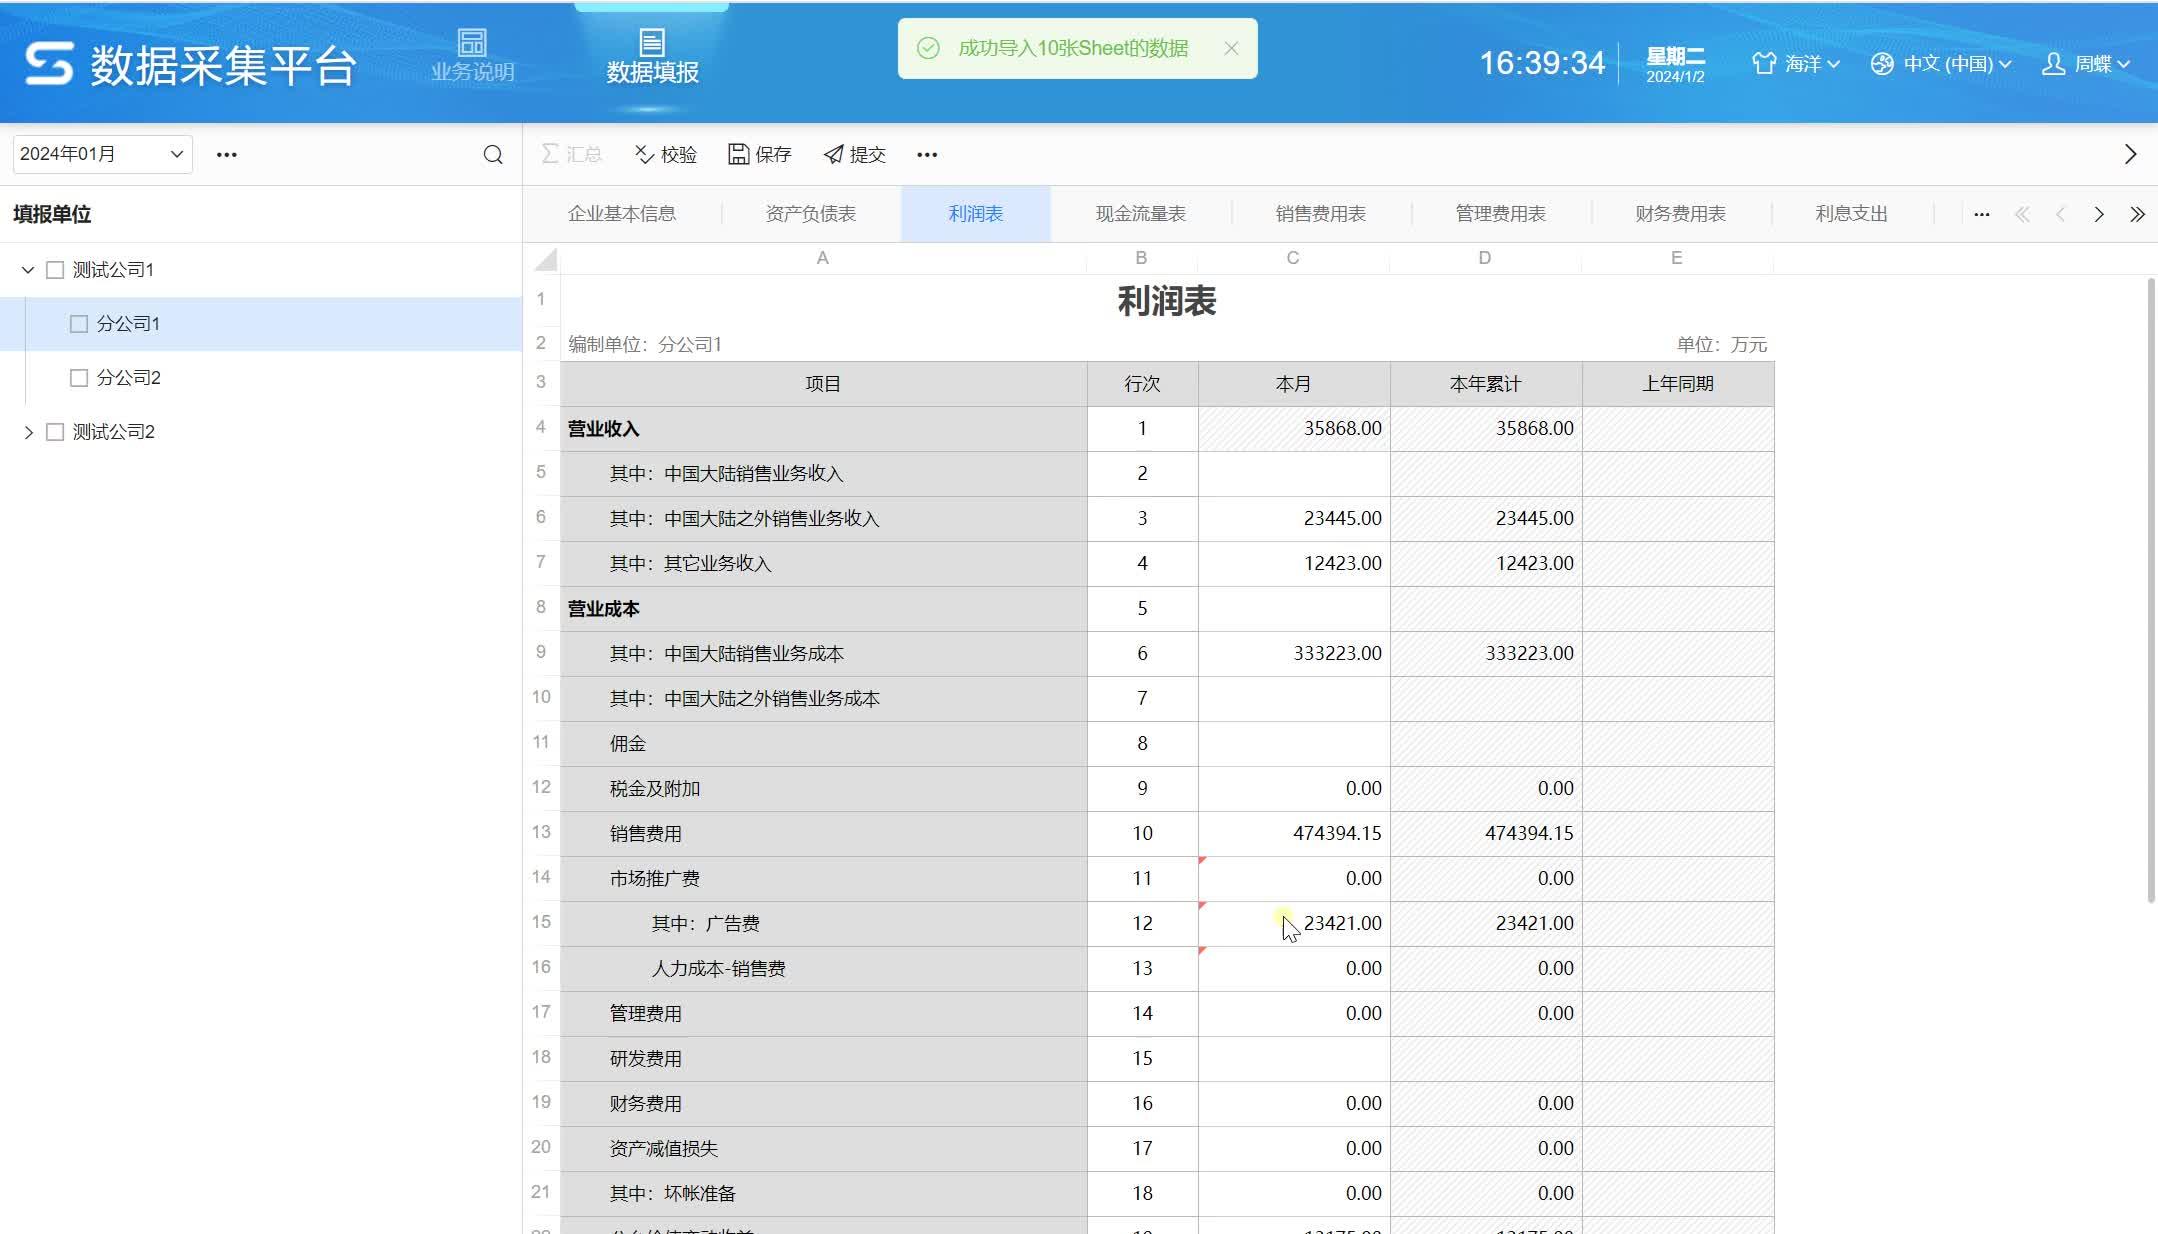Image resolution: width=2158 pixels, height=1234 pixels.
Task: Search the reporting units list
Action: pyautogui.click(x=493, y=154)
